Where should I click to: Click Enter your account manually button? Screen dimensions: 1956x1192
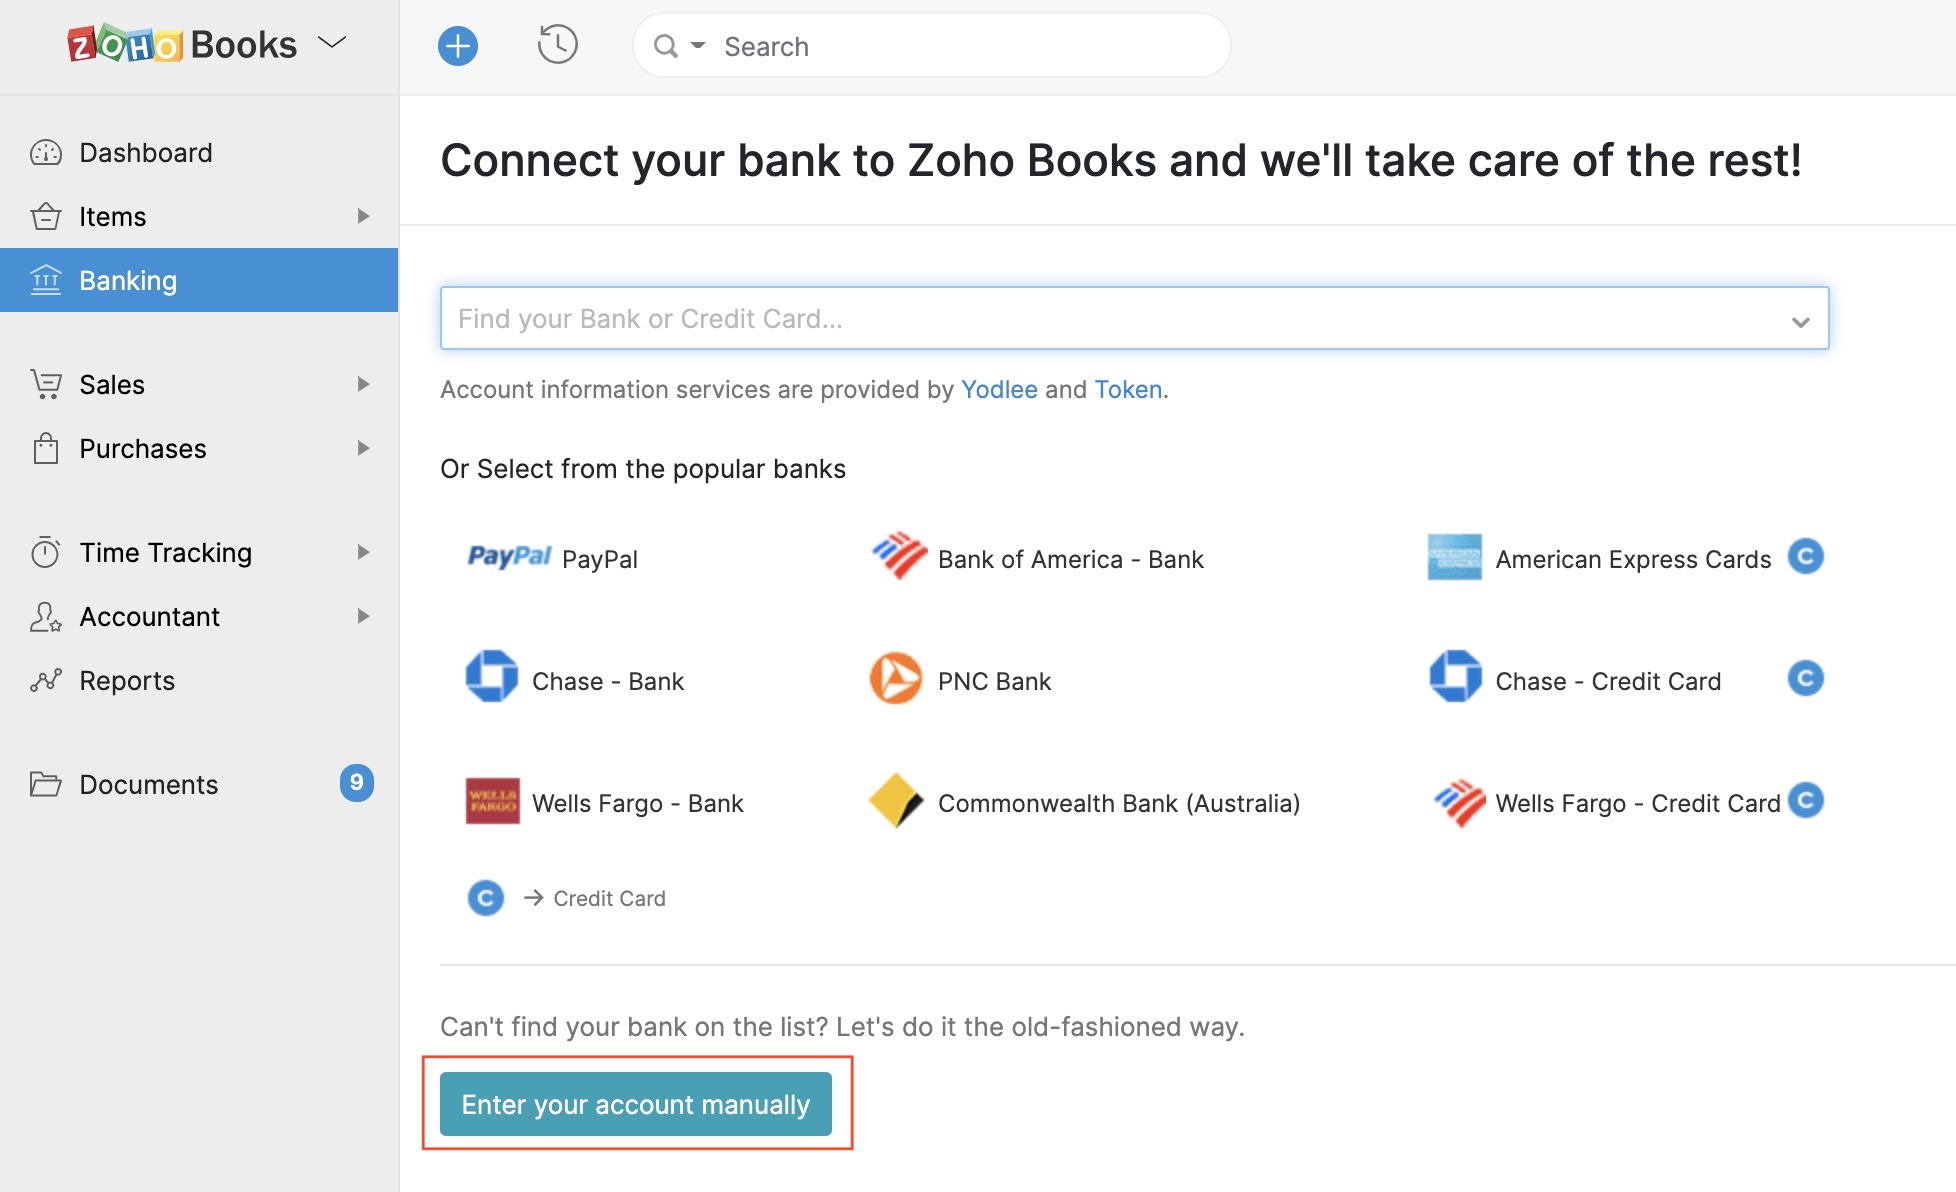635,1104
